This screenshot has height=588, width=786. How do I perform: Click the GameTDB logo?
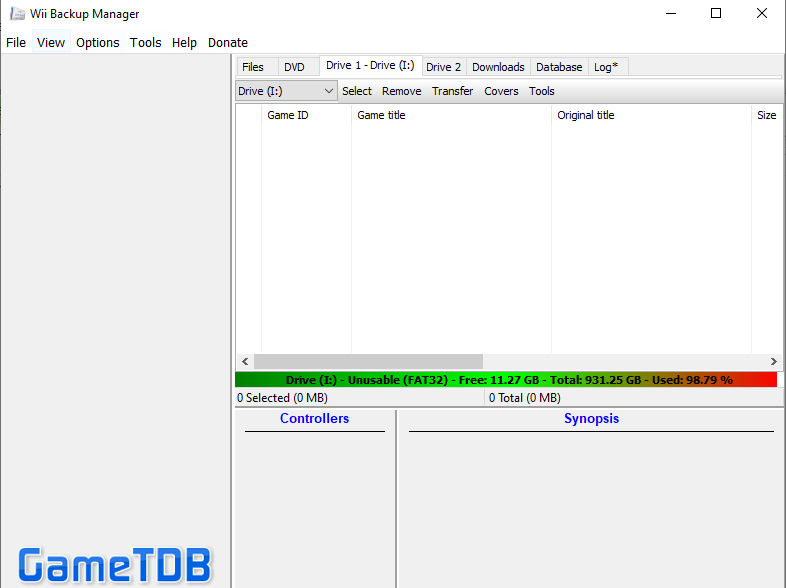pos(115,565)
